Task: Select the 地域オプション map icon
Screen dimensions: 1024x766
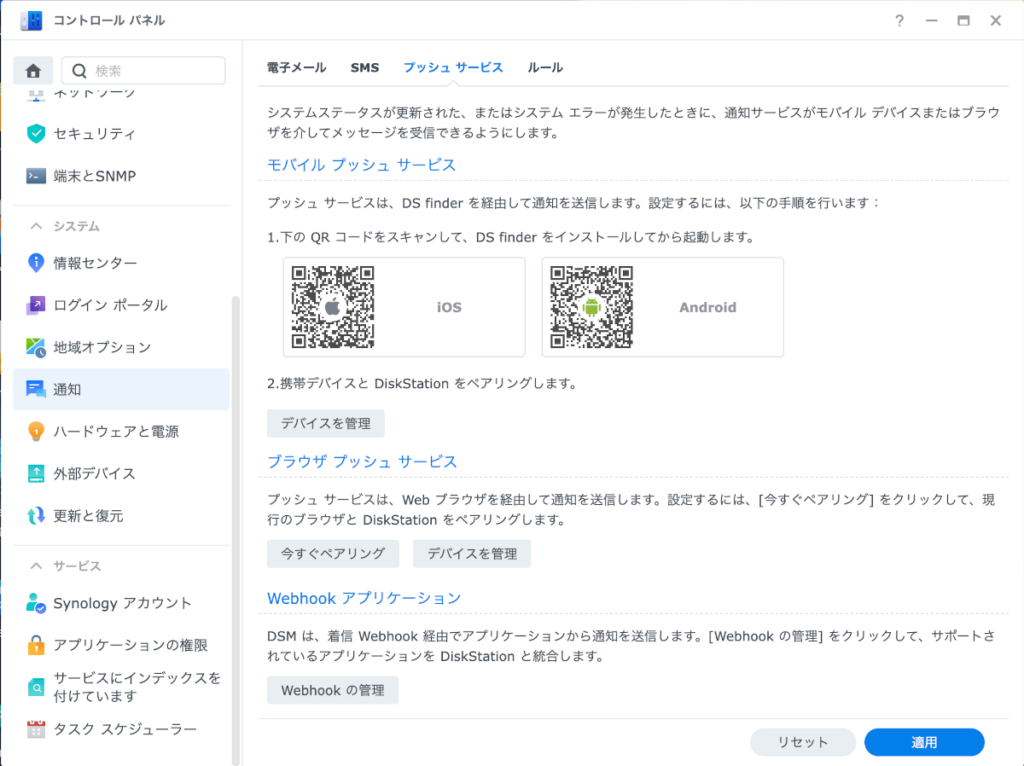Action: click(x=36, y=347)
